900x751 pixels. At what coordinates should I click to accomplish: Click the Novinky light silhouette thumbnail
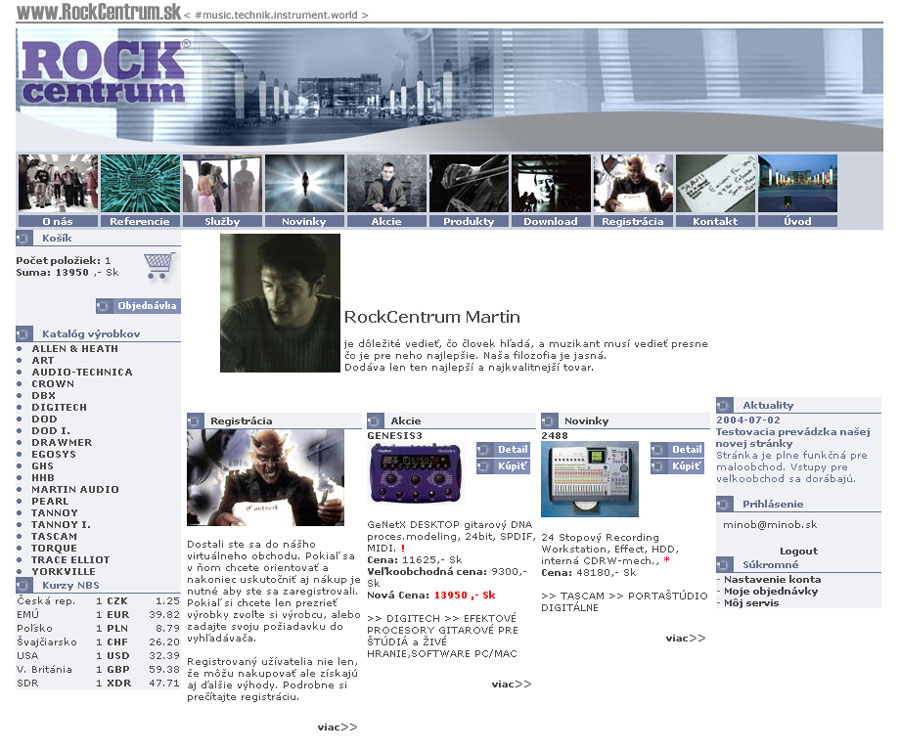[304, 183]
